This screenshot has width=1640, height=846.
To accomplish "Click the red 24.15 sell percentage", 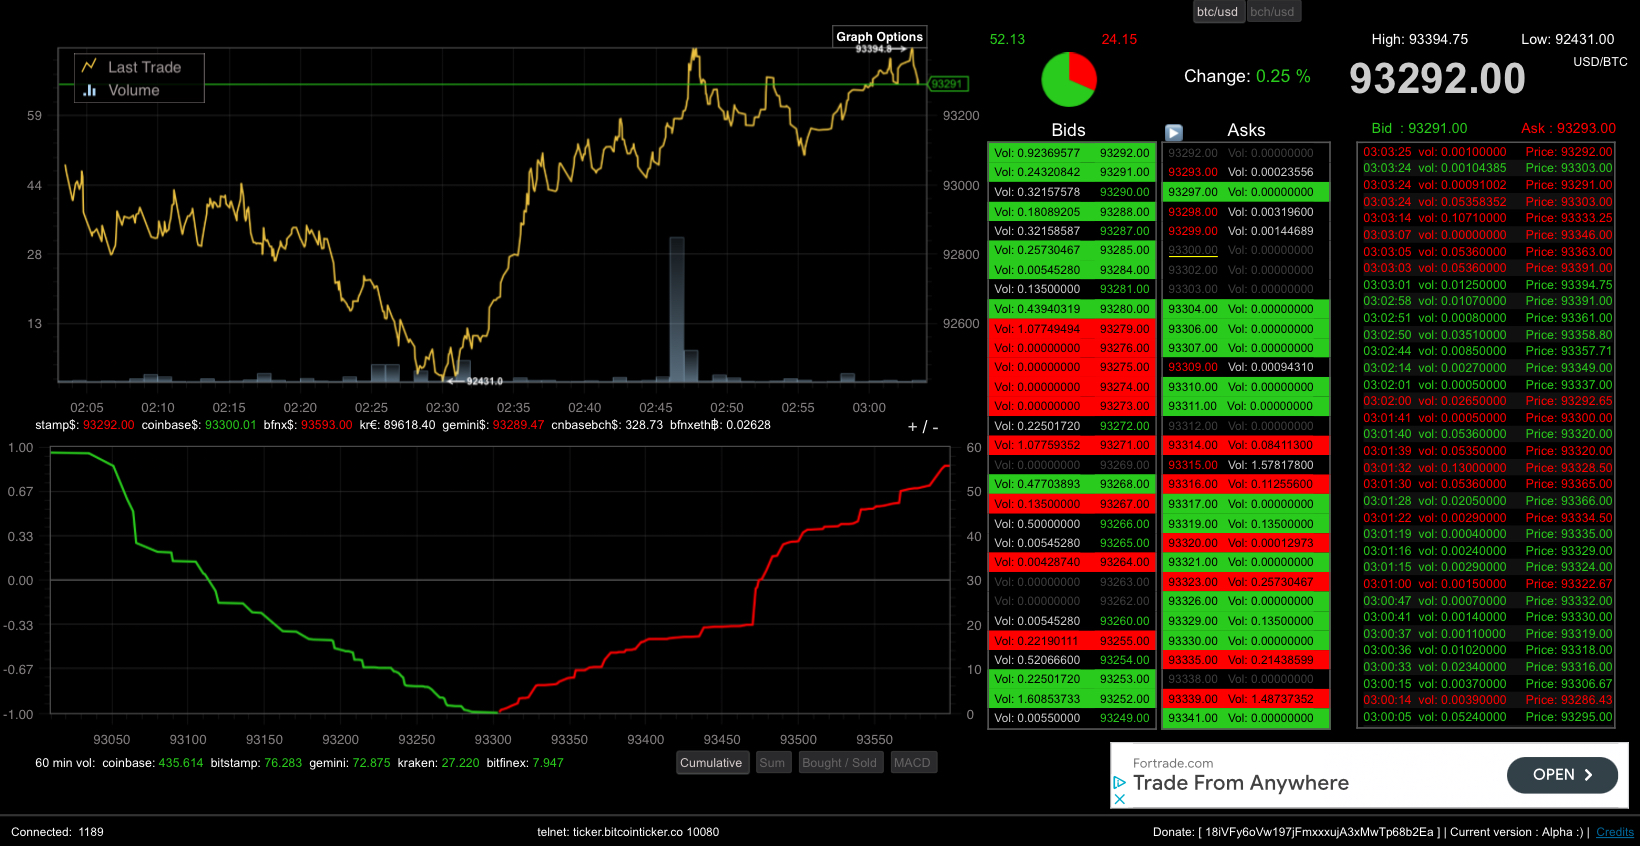I will (x=1119, y=39).
